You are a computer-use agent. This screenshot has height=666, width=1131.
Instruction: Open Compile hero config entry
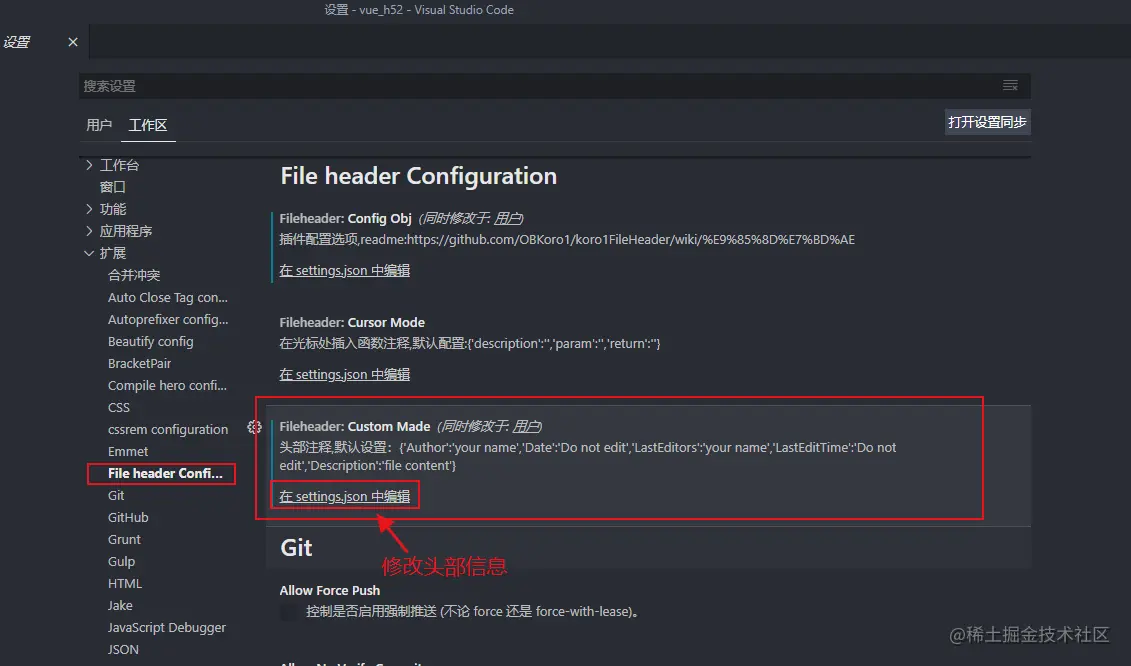(x=167, y=385)
